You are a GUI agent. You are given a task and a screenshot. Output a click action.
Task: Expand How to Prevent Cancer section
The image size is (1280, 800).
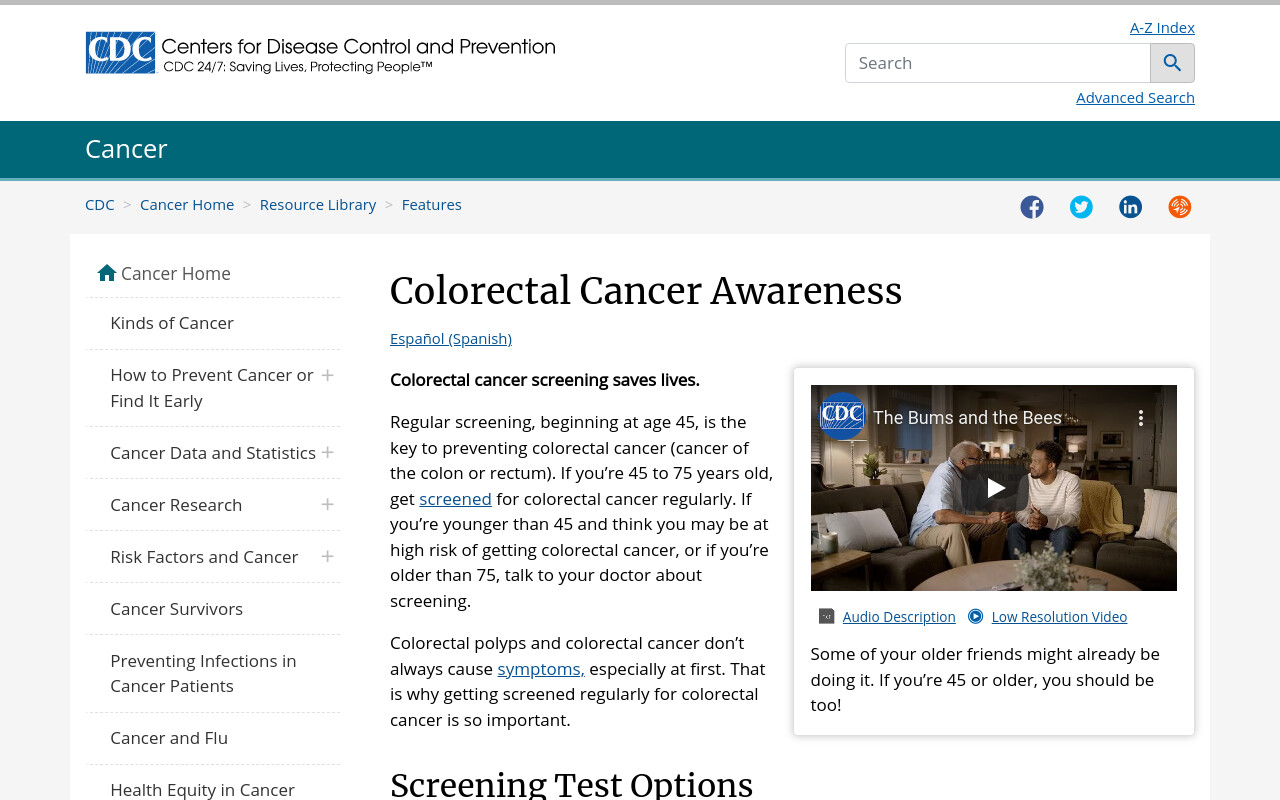(x=327, y=375)
